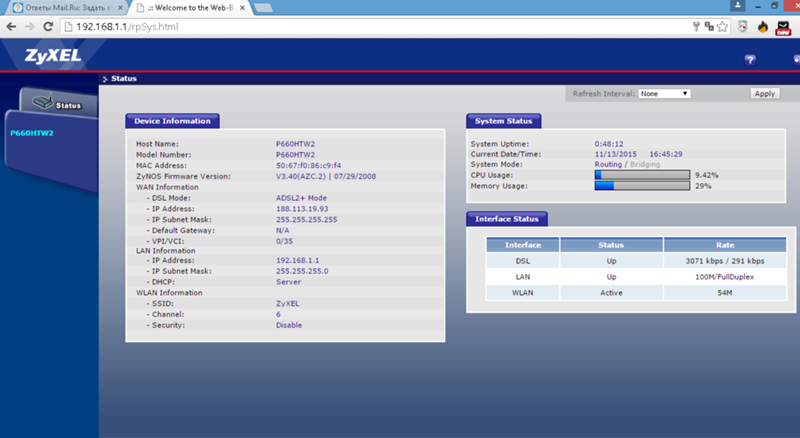This screenshot has height=438, width=800.
Task: Open the flame extension icon
Action: tap(763, 27)
